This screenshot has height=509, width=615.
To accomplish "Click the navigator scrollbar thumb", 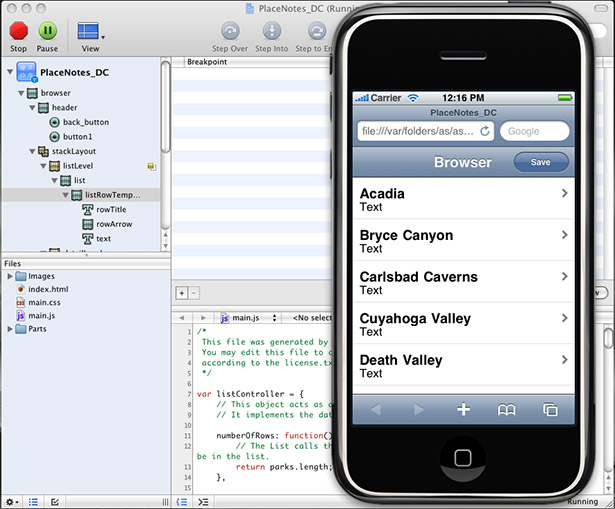I will [x=166, y=107].
